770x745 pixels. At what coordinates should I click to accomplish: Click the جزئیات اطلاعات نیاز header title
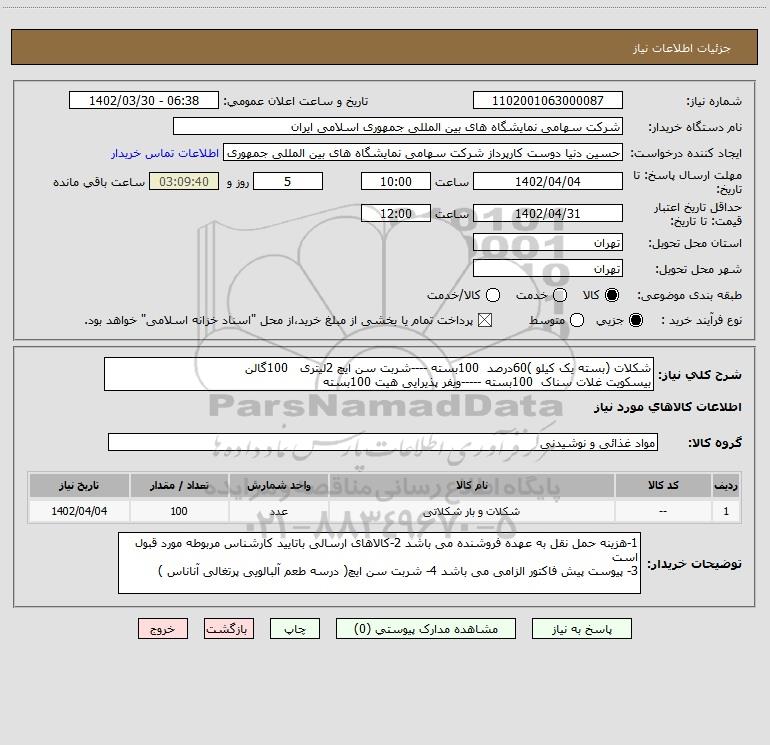pos(681,48)
